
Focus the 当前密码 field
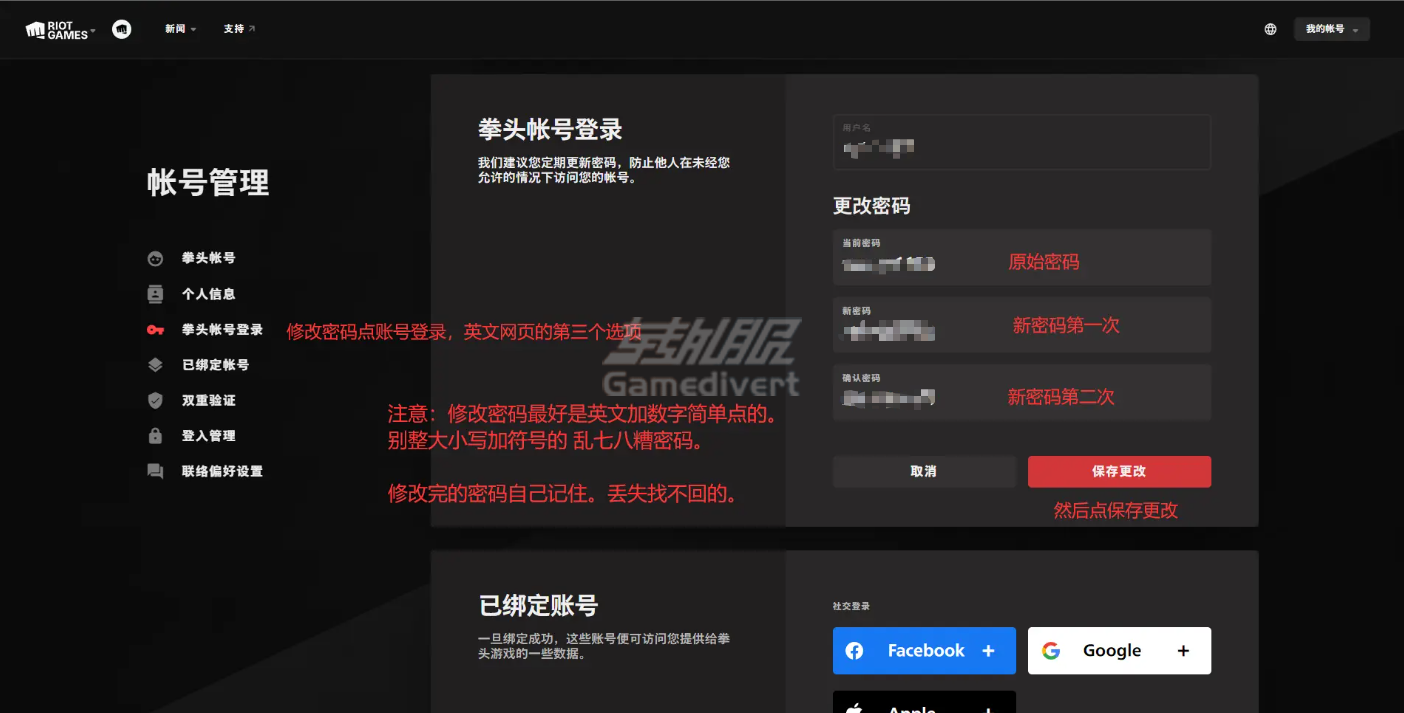tap(1022, 258)
